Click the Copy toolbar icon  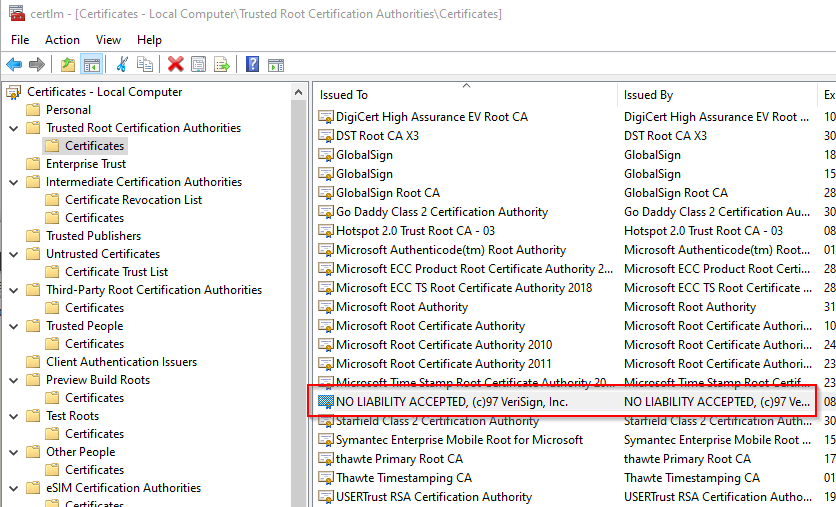[145, 65]
